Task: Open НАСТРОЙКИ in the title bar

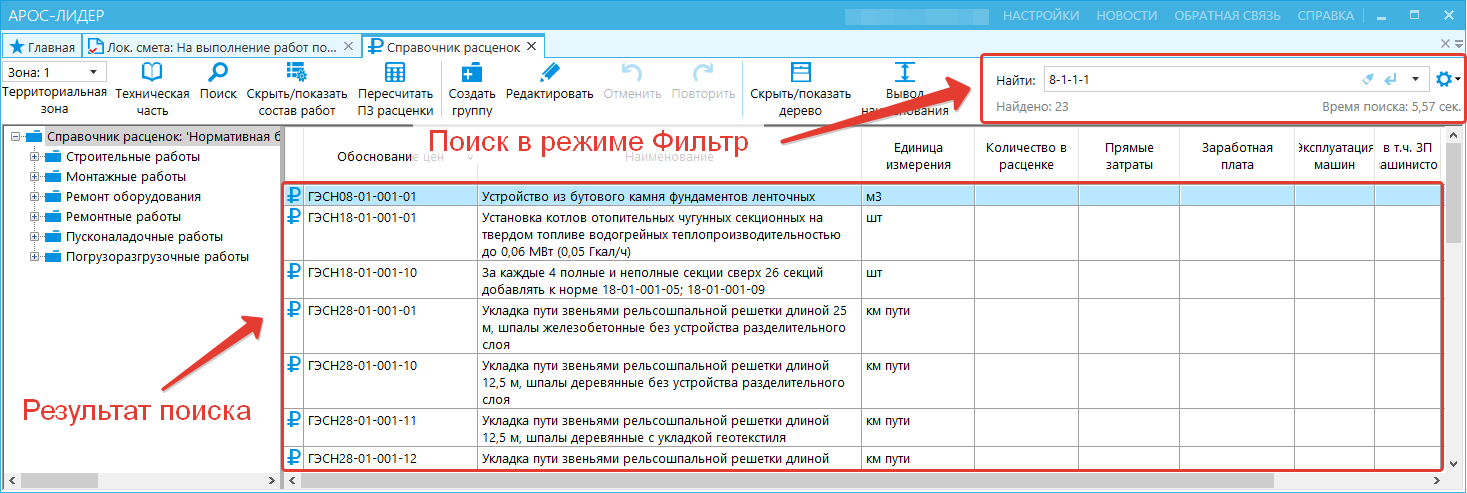Action: [1041, 15]
